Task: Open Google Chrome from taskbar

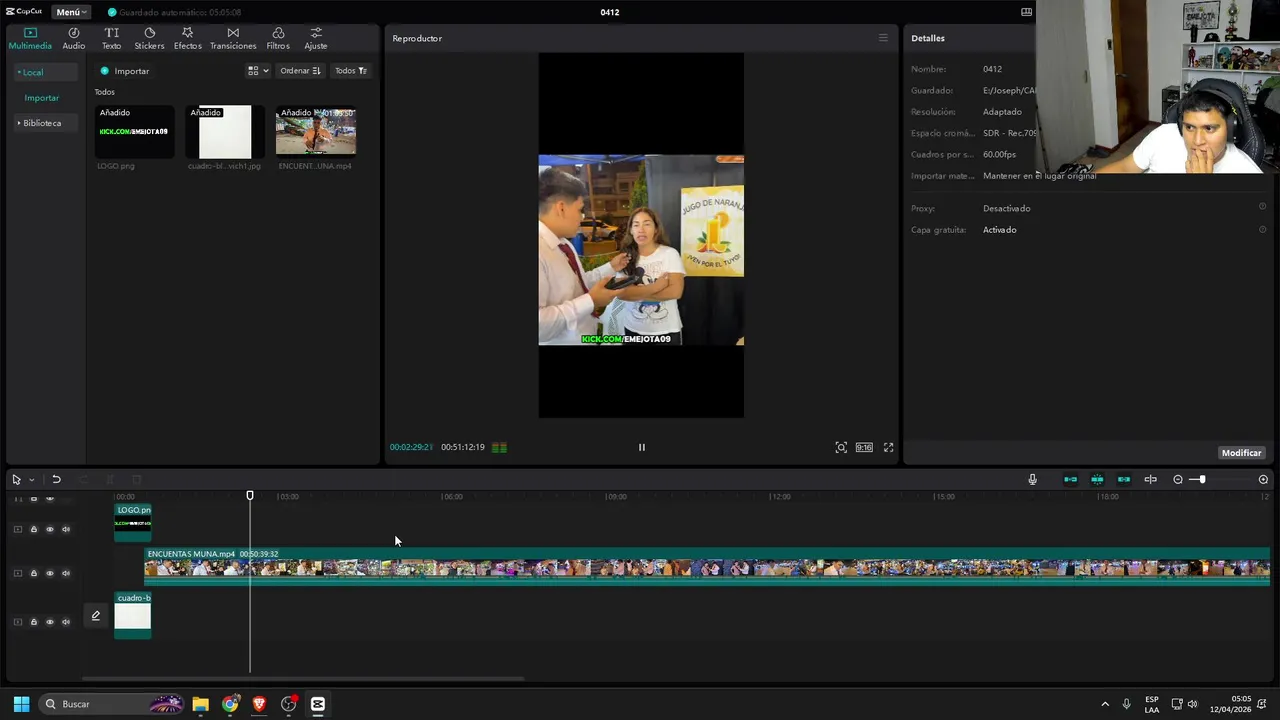Action: (x=230, y=704)
